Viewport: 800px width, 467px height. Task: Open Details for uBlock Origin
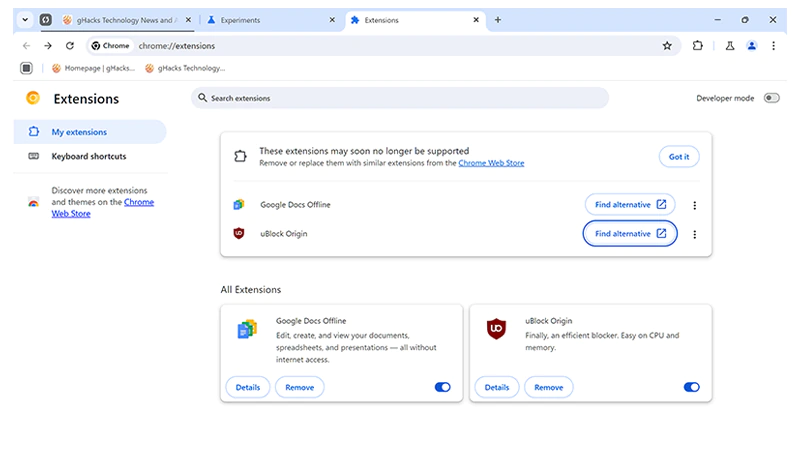coord(497,387)
